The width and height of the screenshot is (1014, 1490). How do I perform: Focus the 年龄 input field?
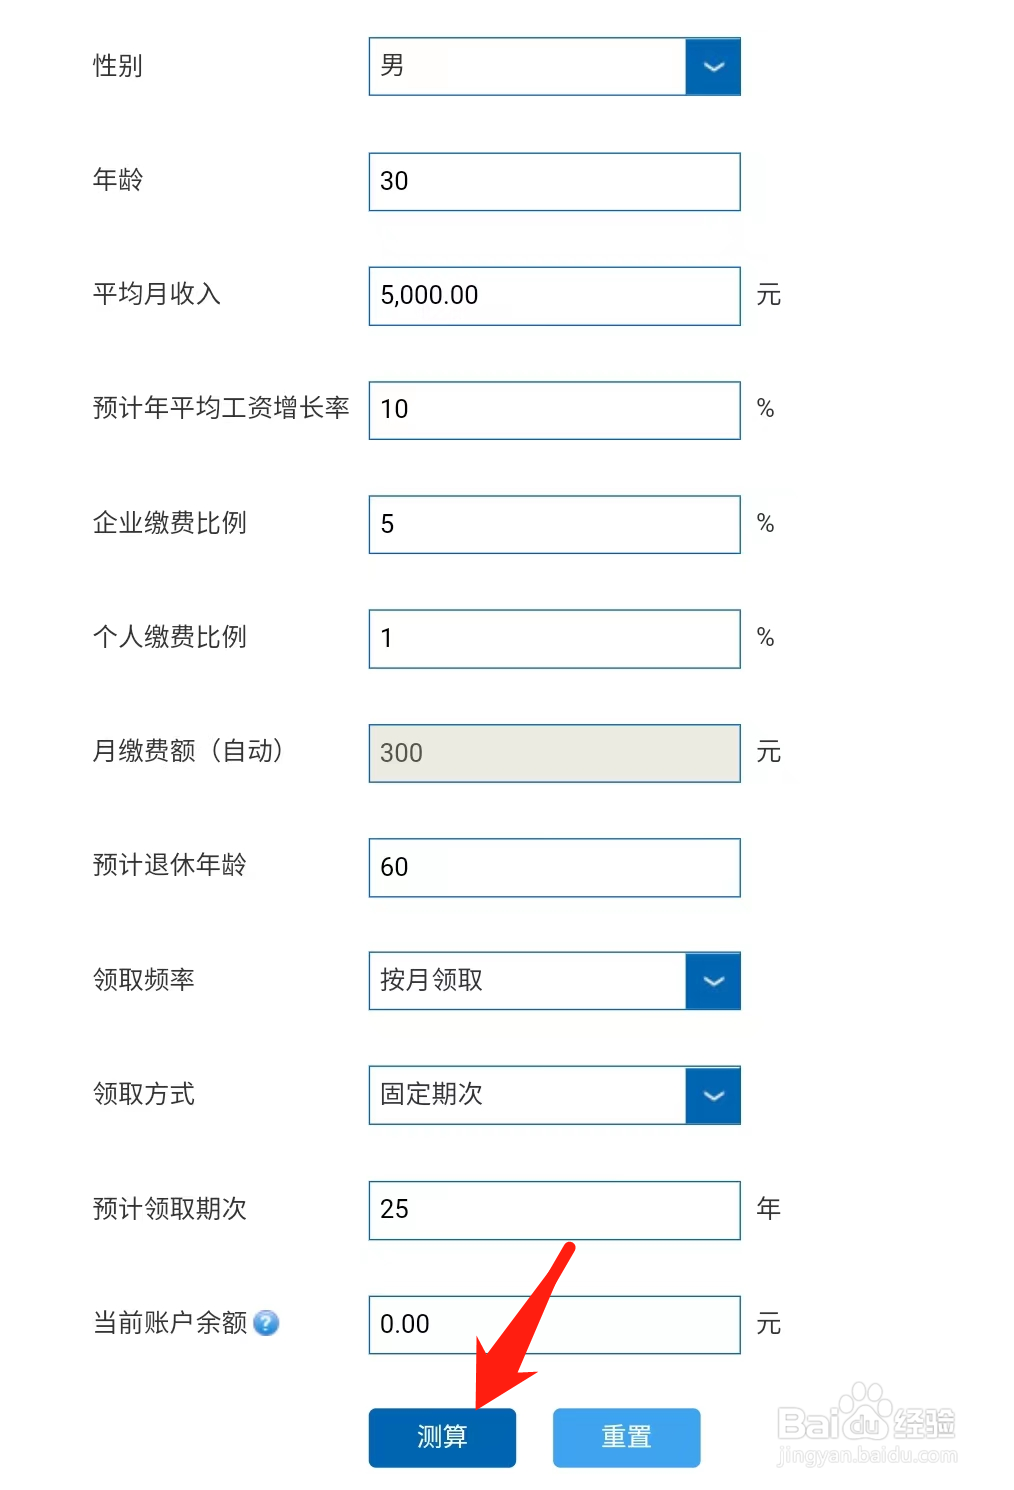555,182
